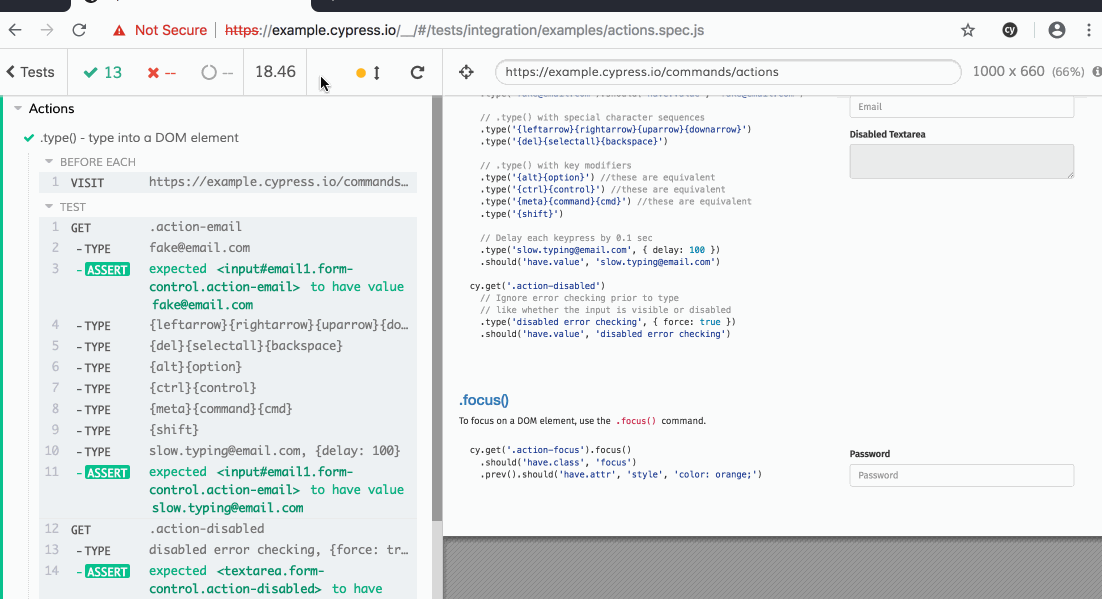Click the command log vertical scrollbar
1102x599 pixels.
(x=437, y=309)
